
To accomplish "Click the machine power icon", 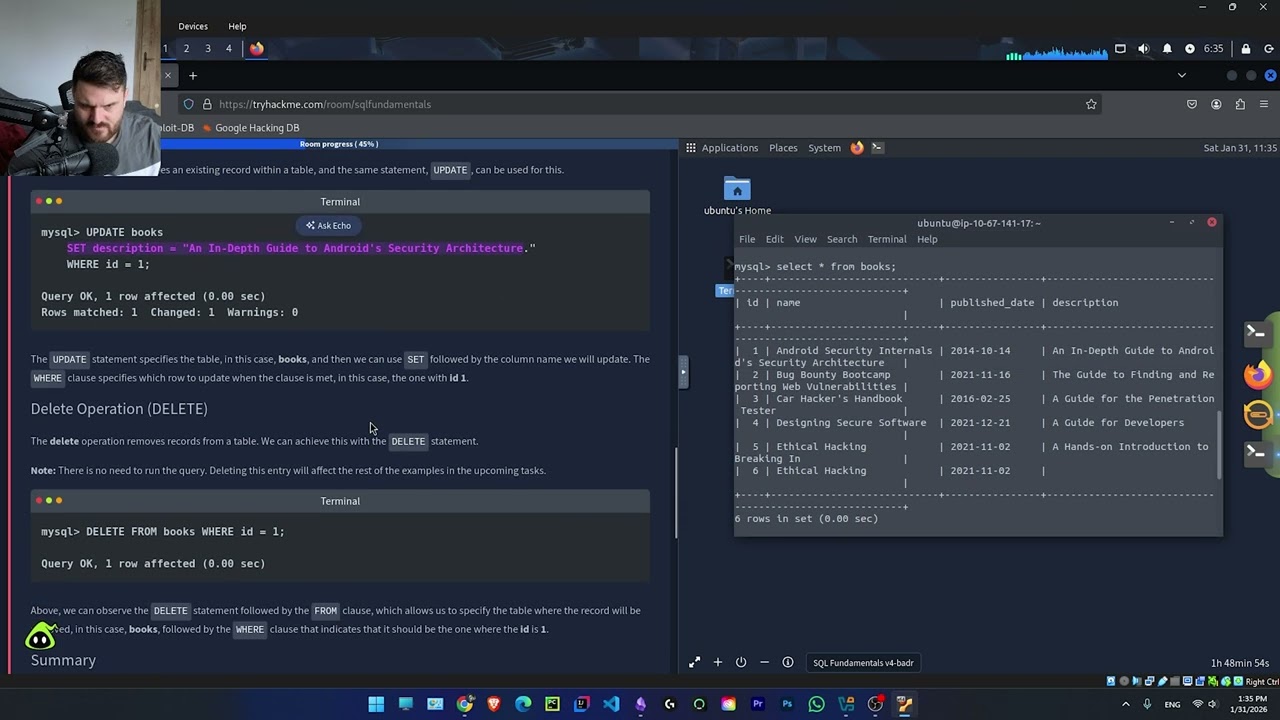I will (741, 662).
